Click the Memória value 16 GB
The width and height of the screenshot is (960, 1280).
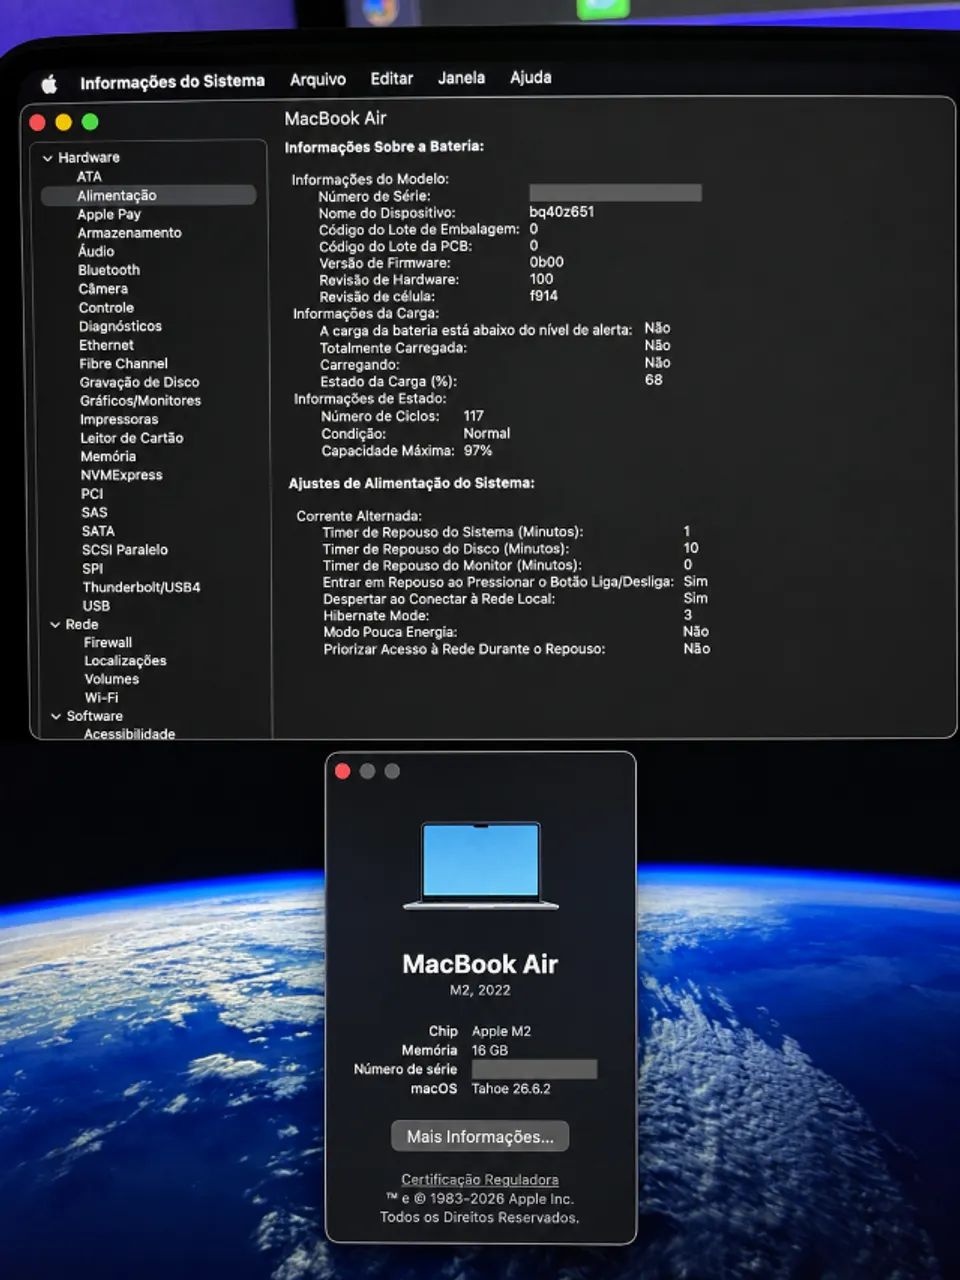tap(490, 1051)
